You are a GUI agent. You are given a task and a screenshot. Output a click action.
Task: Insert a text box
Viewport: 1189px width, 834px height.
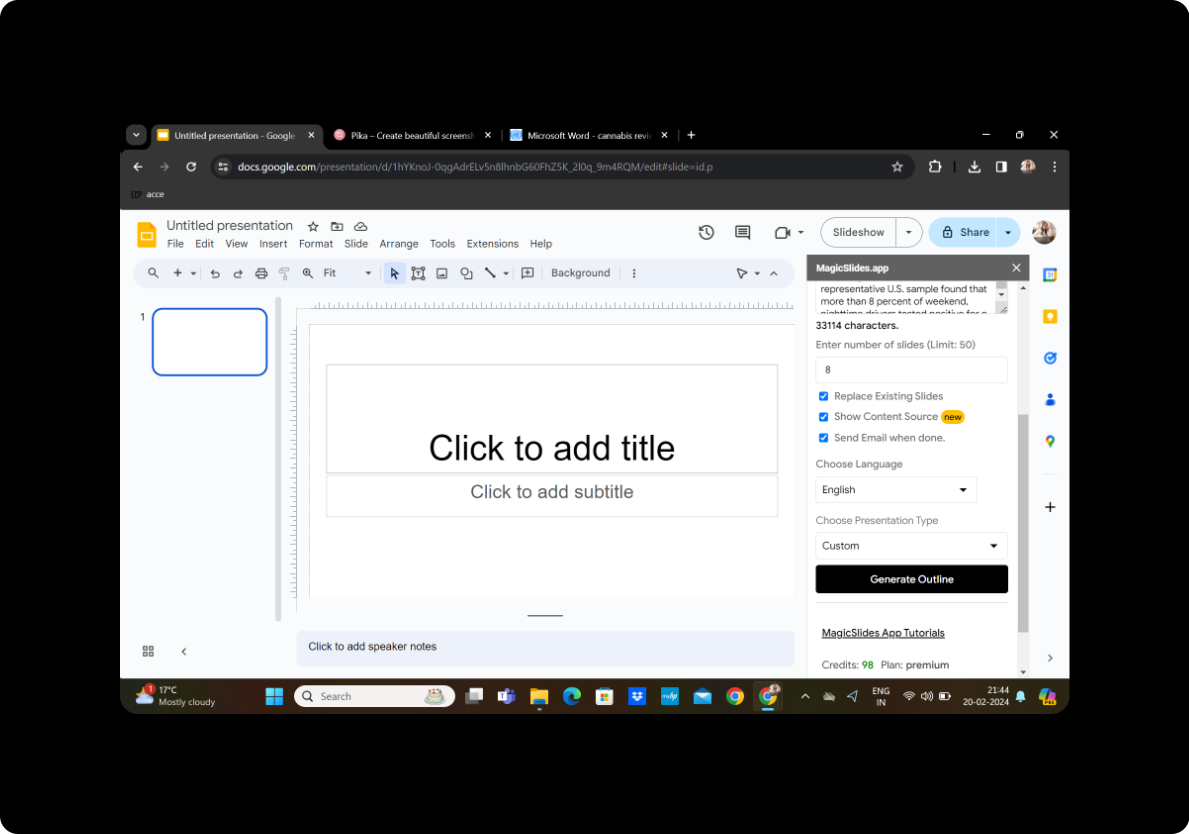418,273
